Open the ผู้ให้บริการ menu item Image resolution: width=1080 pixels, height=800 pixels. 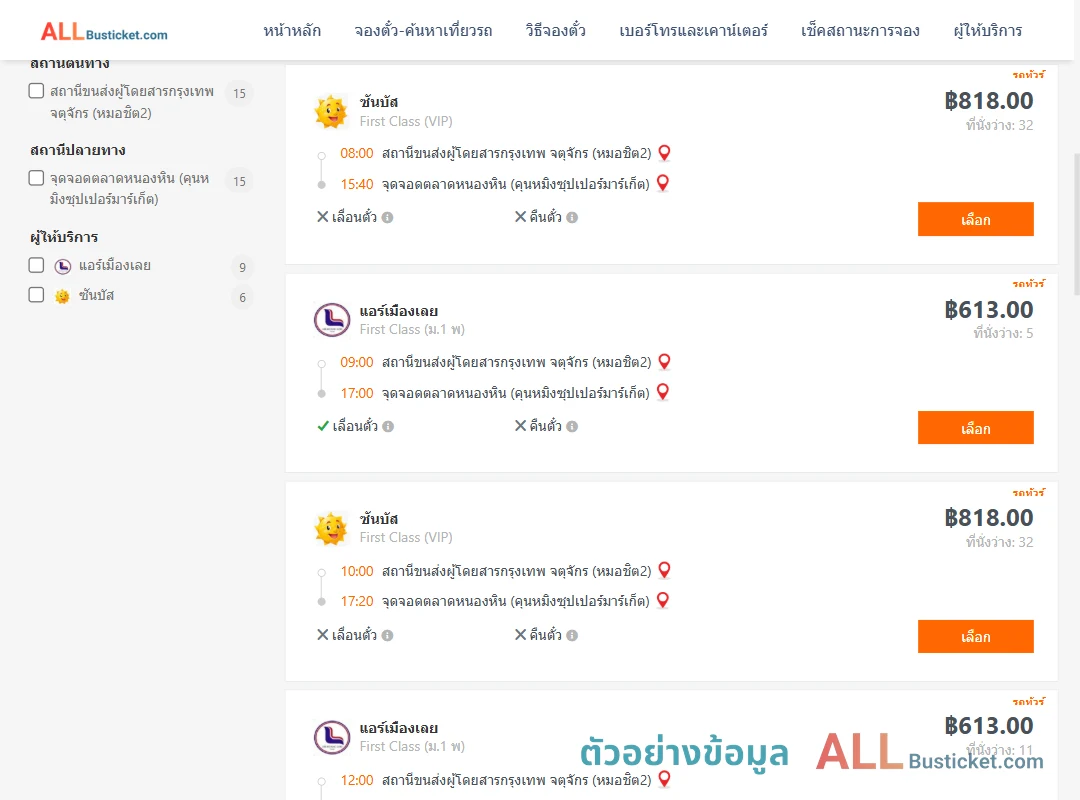coord(988,31)
